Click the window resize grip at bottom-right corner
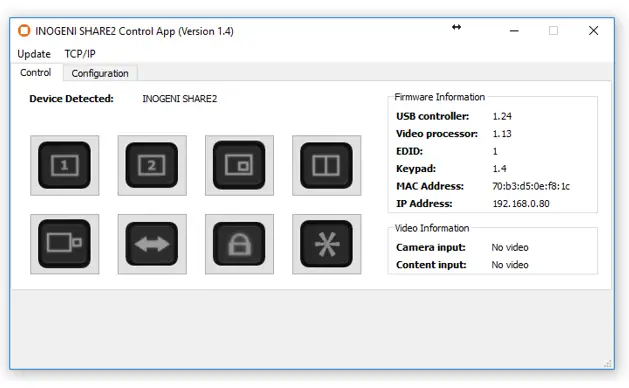Screen dimensions: 629x388 click(608, 364)
